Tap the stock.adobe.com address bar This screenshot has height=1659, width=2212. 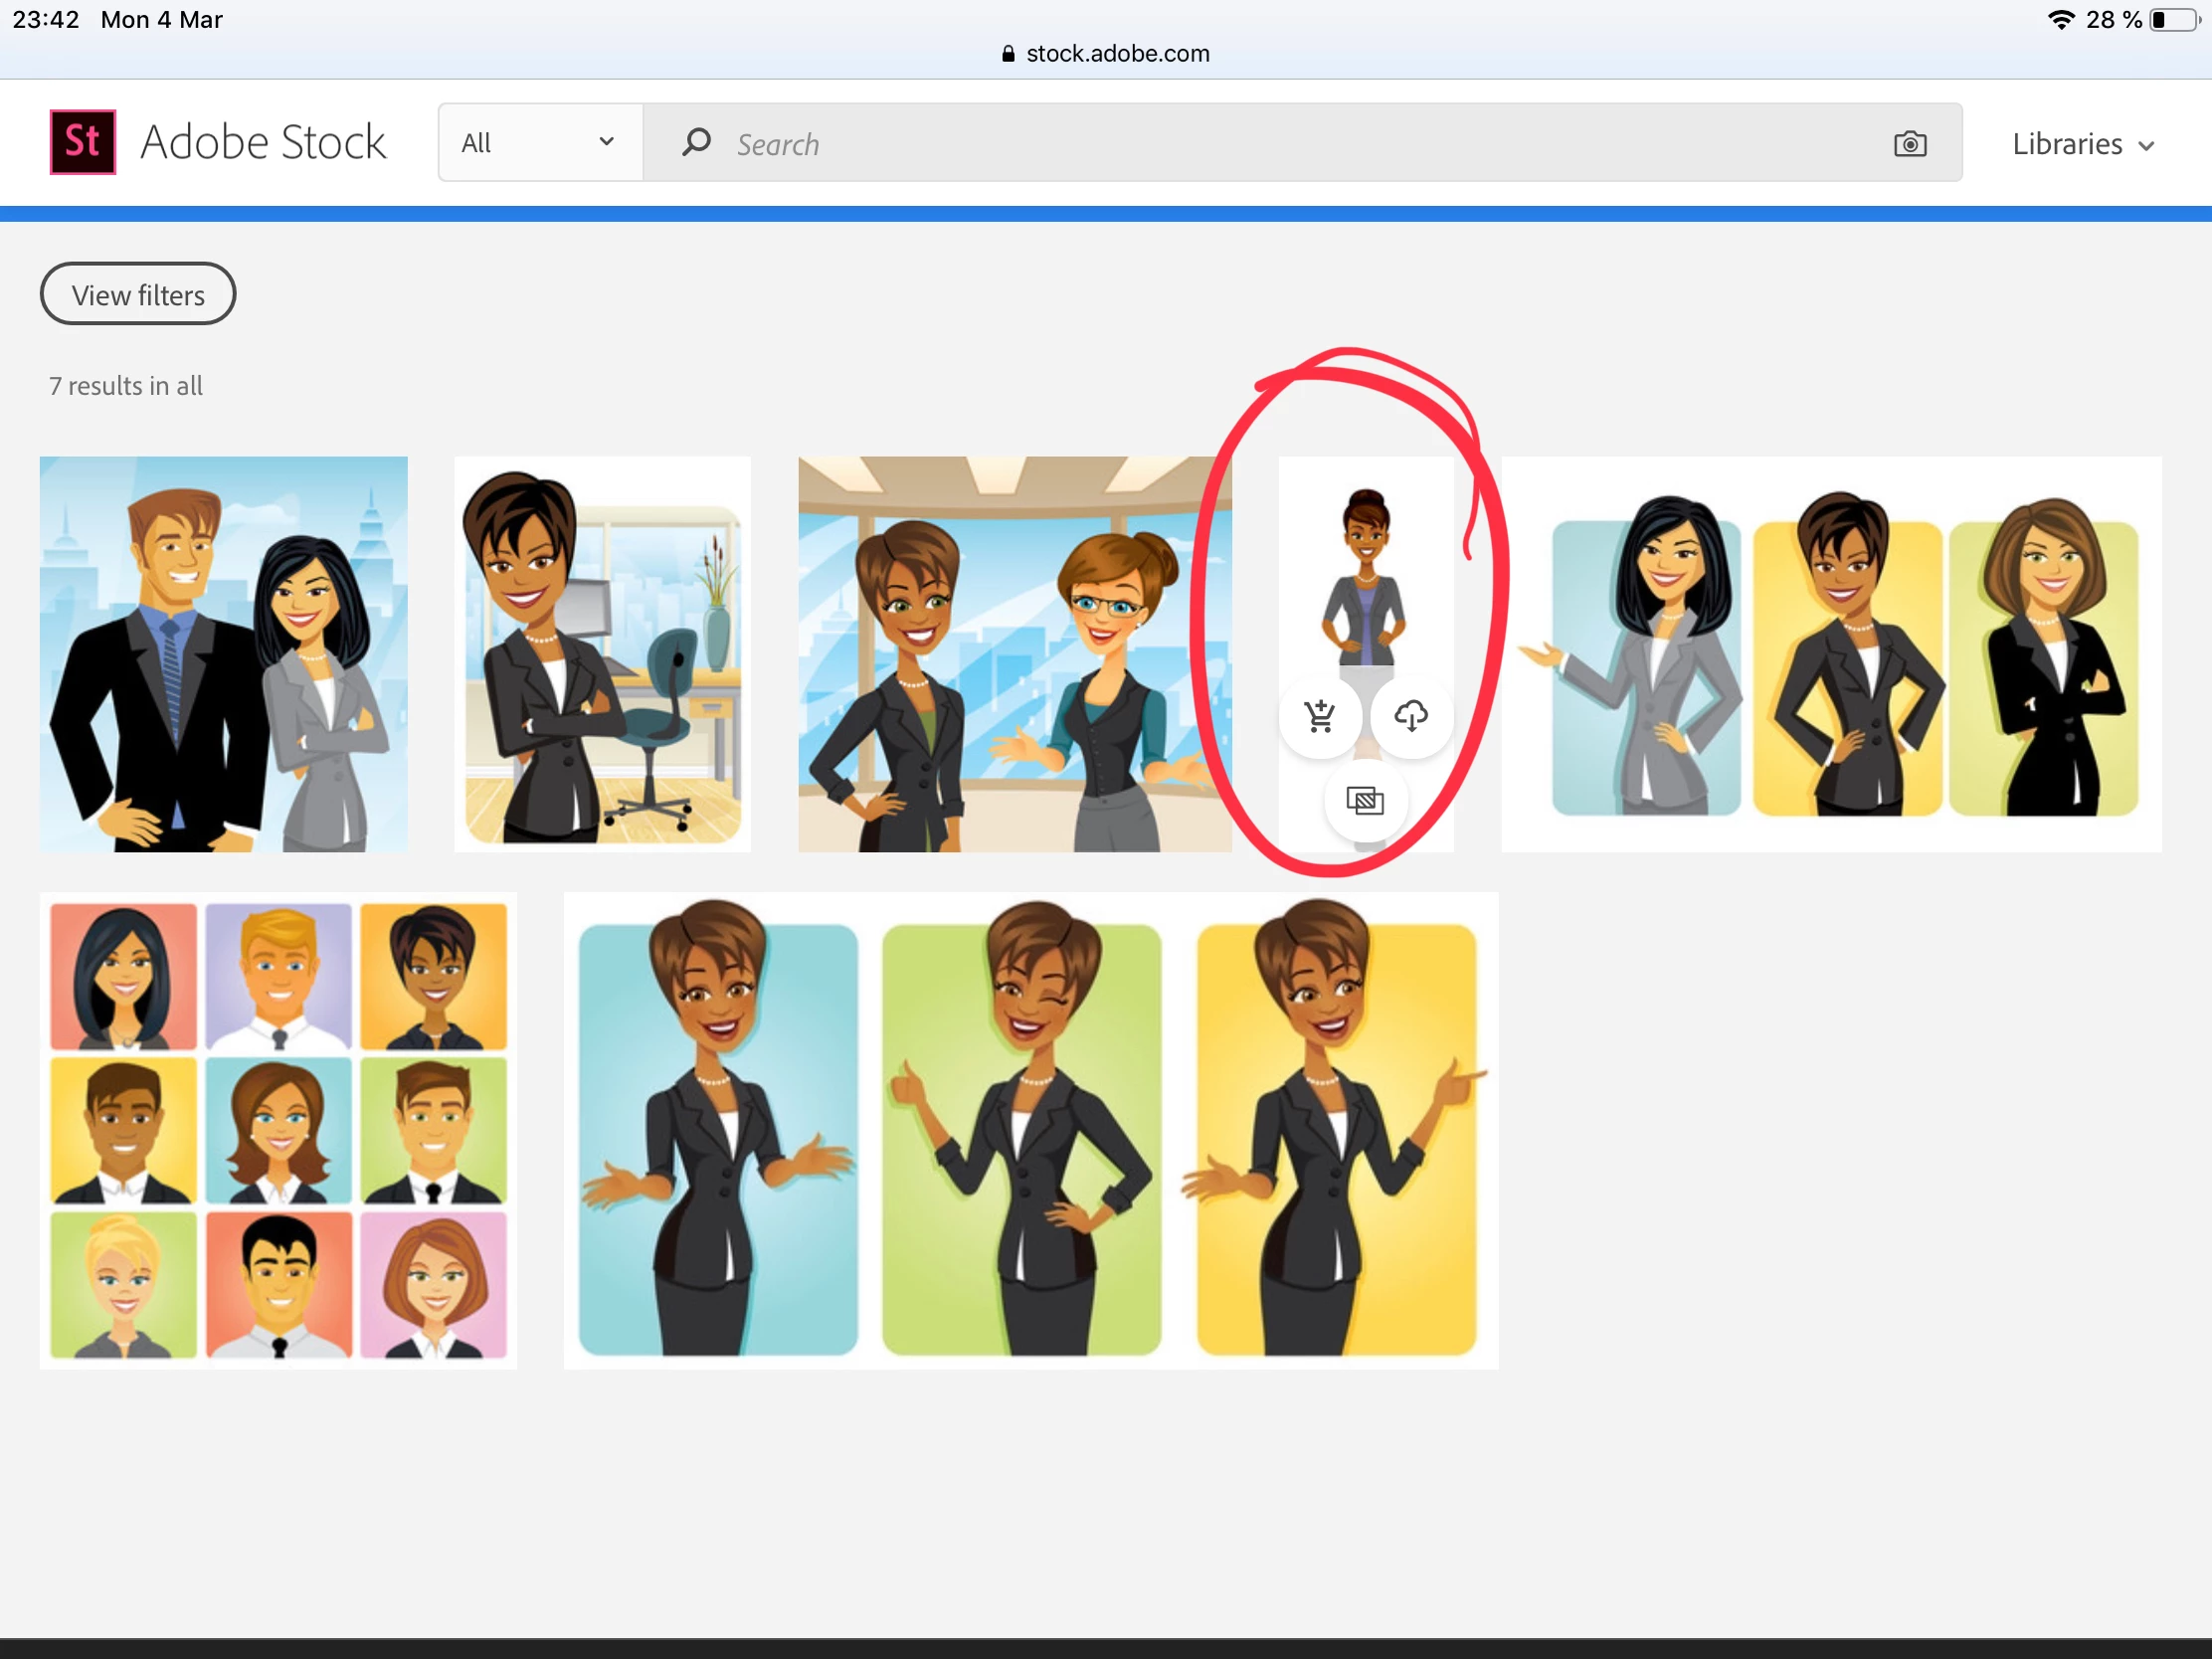(x=1117, y=54)
